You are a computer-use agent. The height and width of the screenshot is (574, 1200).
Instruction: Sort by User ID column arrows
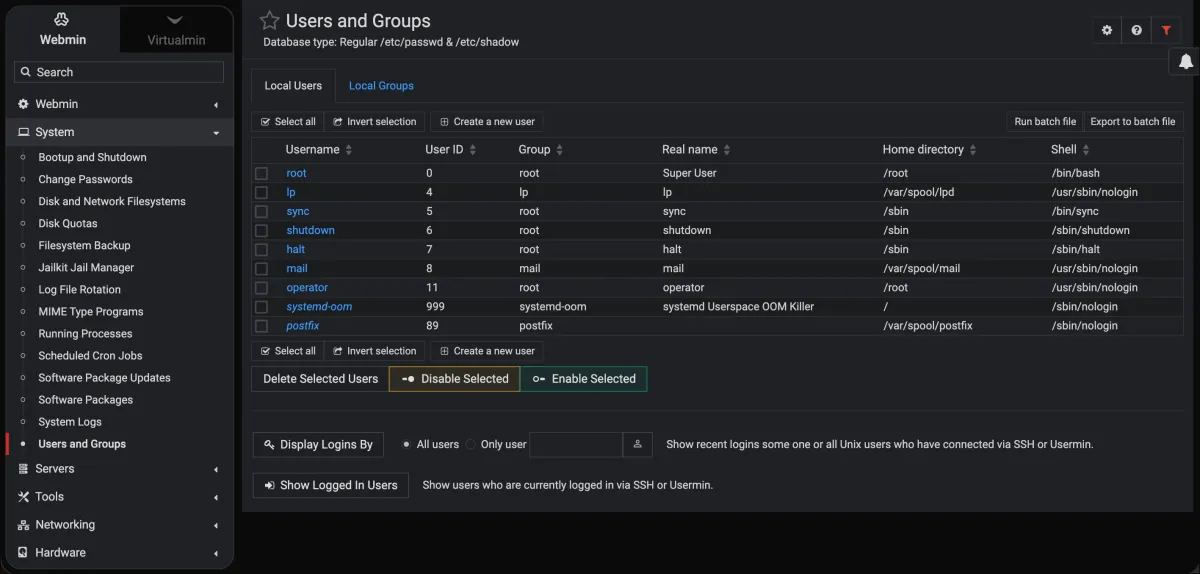click(472, 150)
